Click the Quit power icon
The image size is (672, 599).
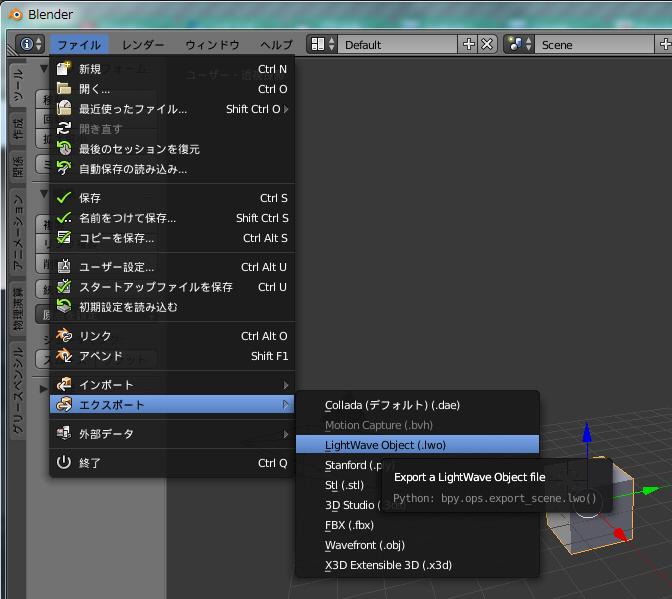(64, 462)
